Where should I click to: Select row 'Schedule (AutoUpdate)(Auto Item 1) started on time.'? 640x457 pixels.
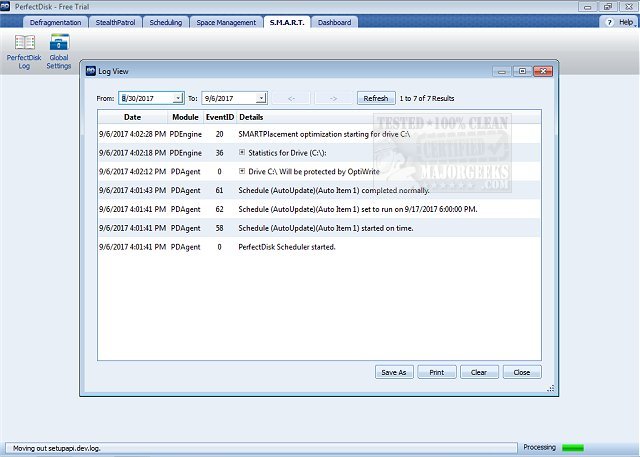[x=319, y=228]
